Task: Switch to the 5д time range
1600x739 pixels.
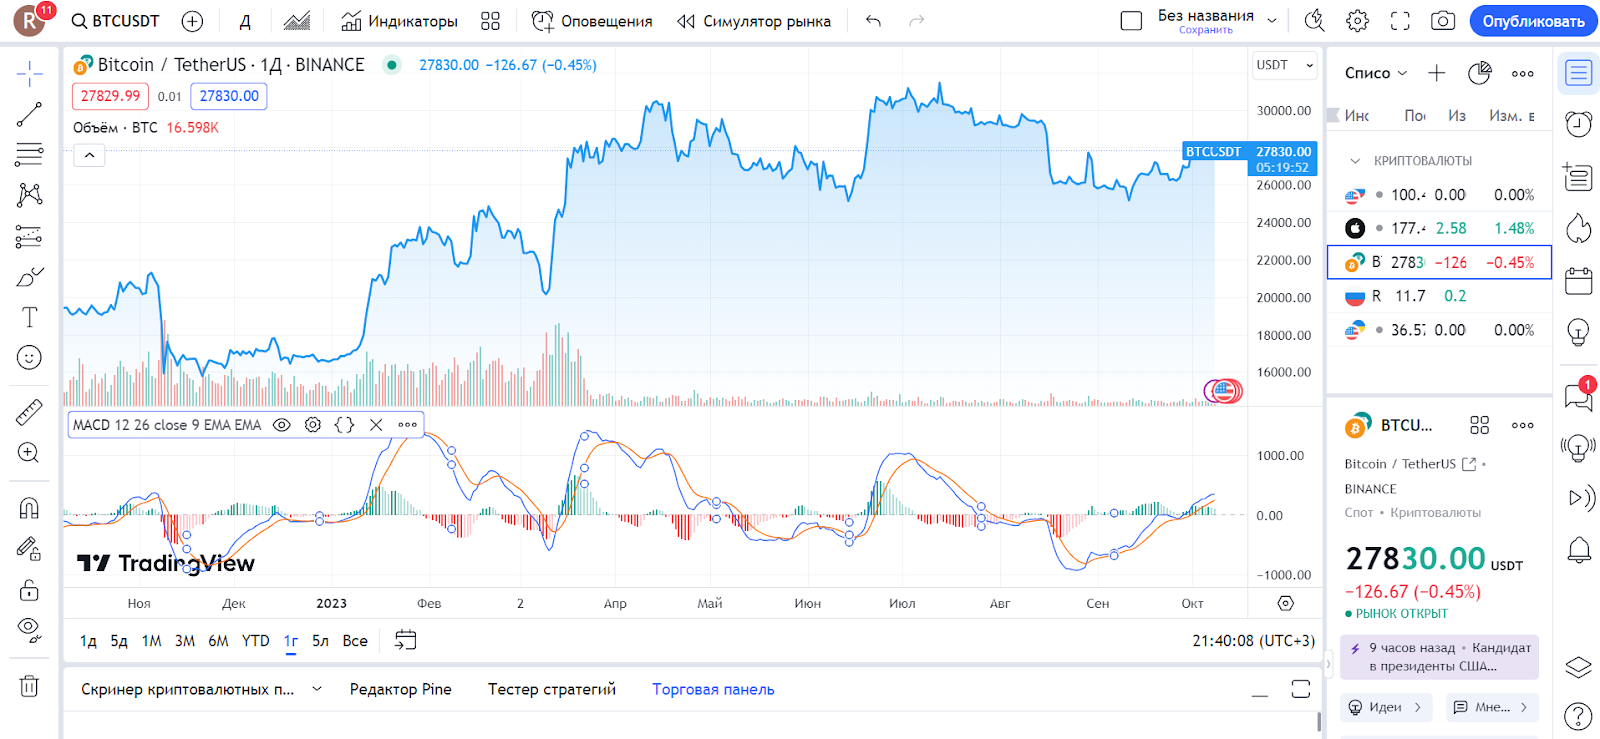Action: pyautogui.click(x=119, y=641)
